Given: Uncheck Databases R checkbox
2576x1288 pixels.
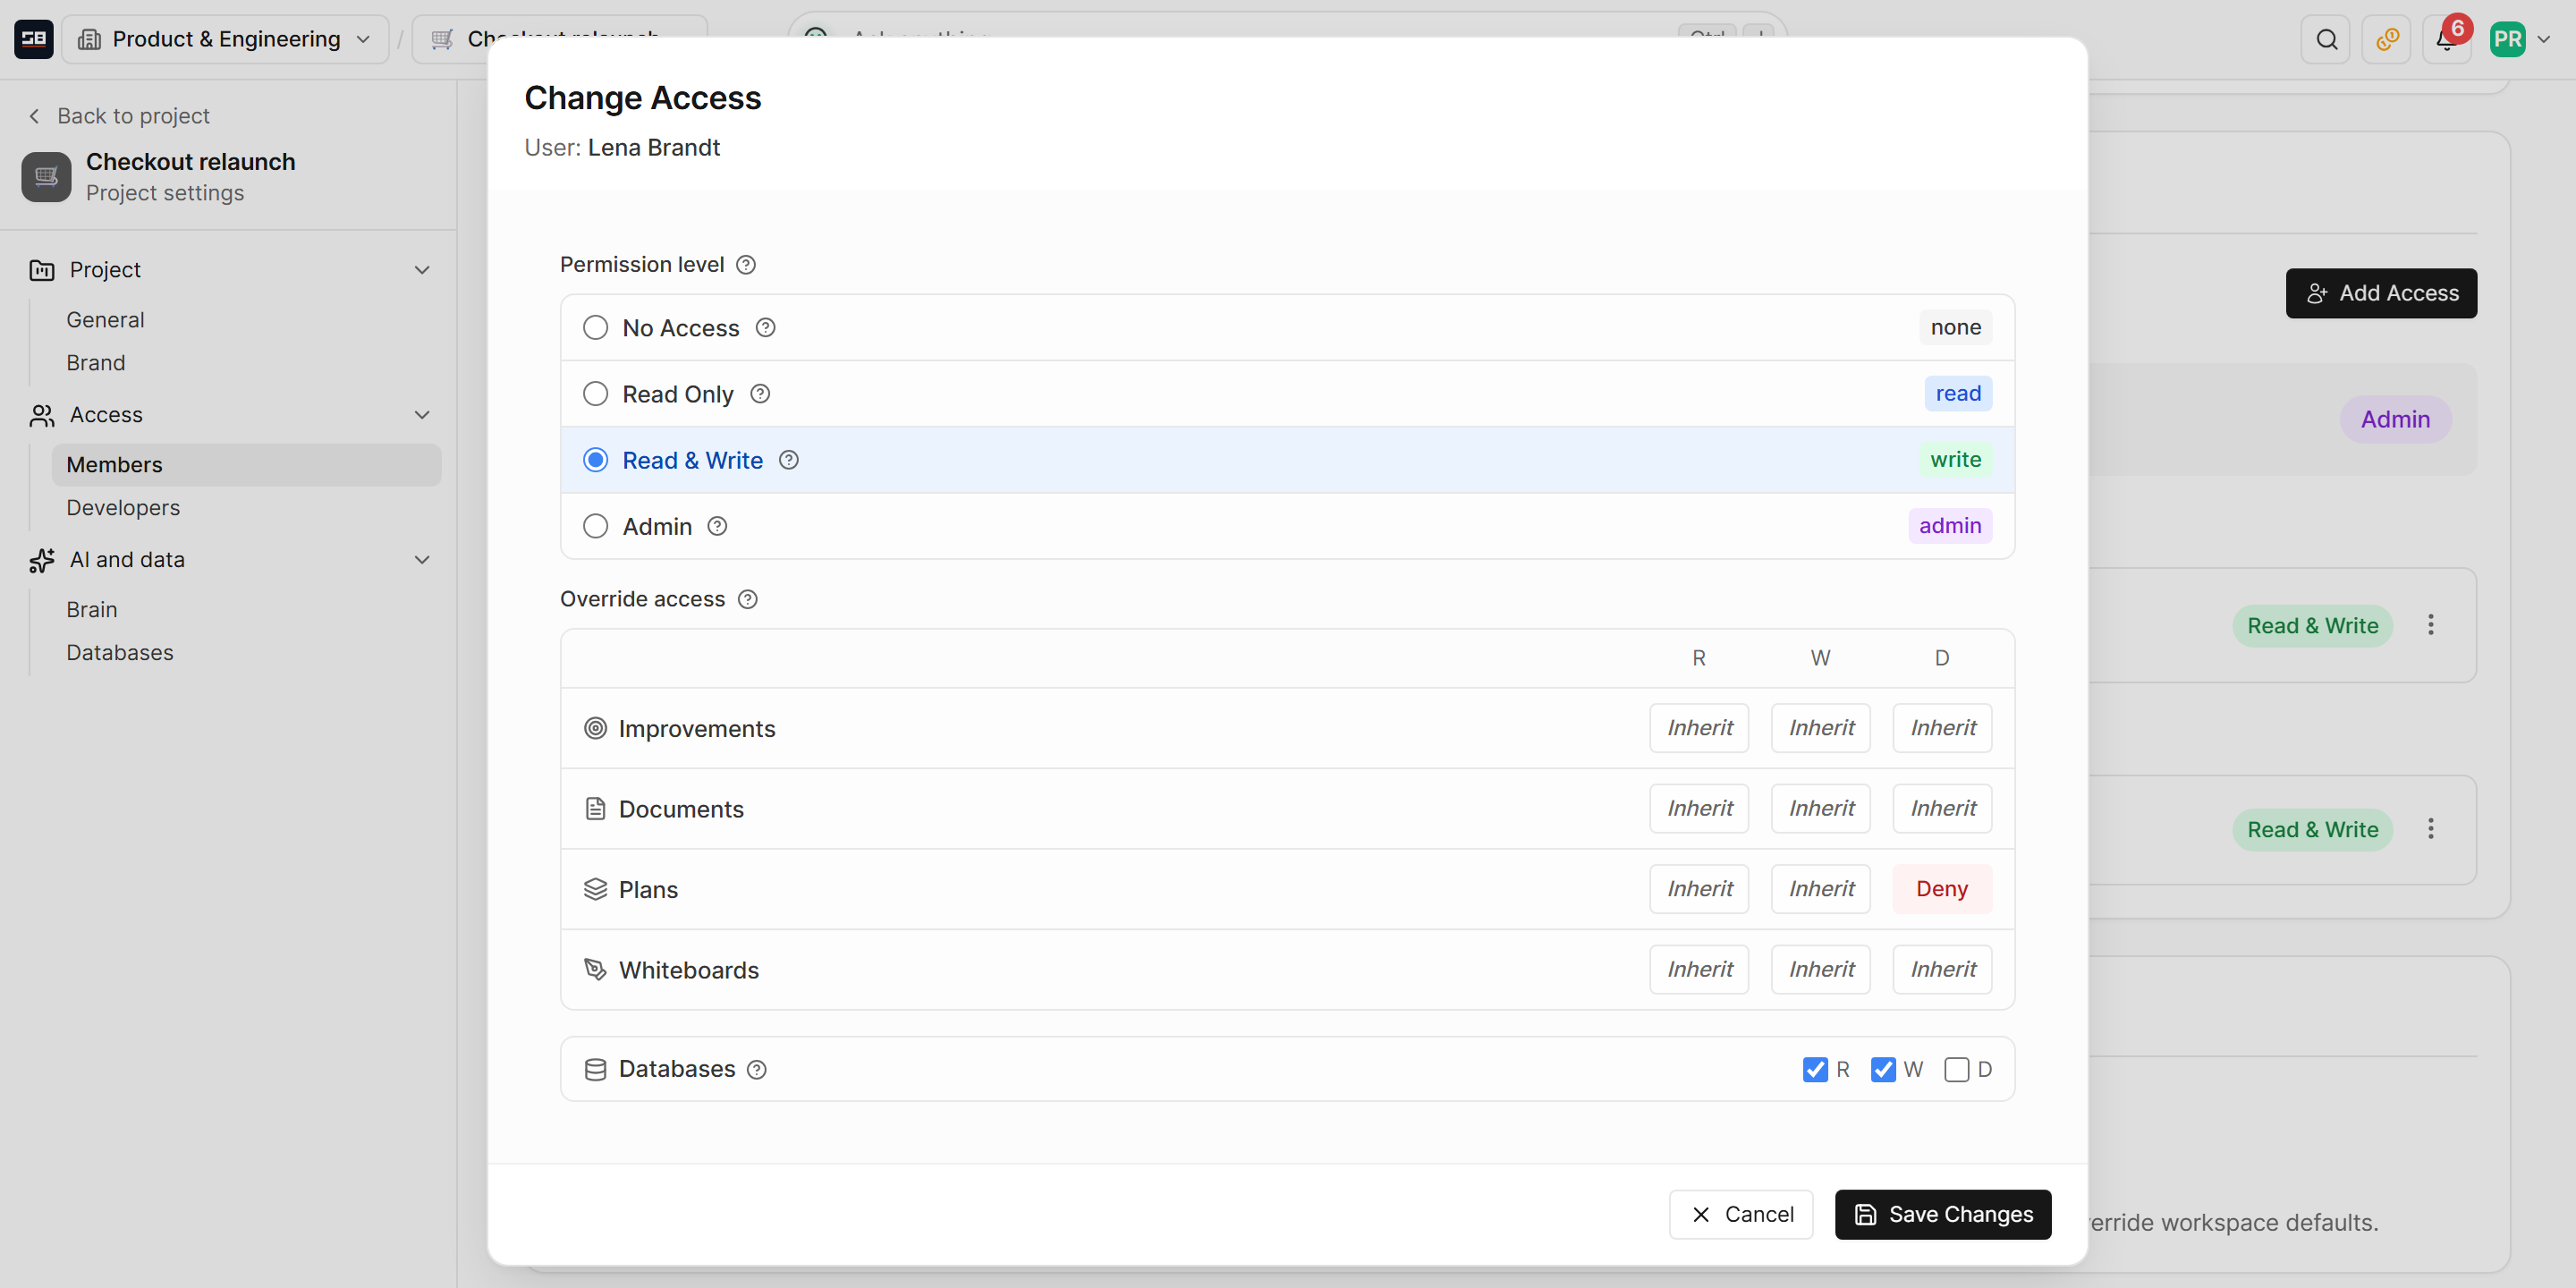Looking at the screenshot, I should tap(1815, 1070).
